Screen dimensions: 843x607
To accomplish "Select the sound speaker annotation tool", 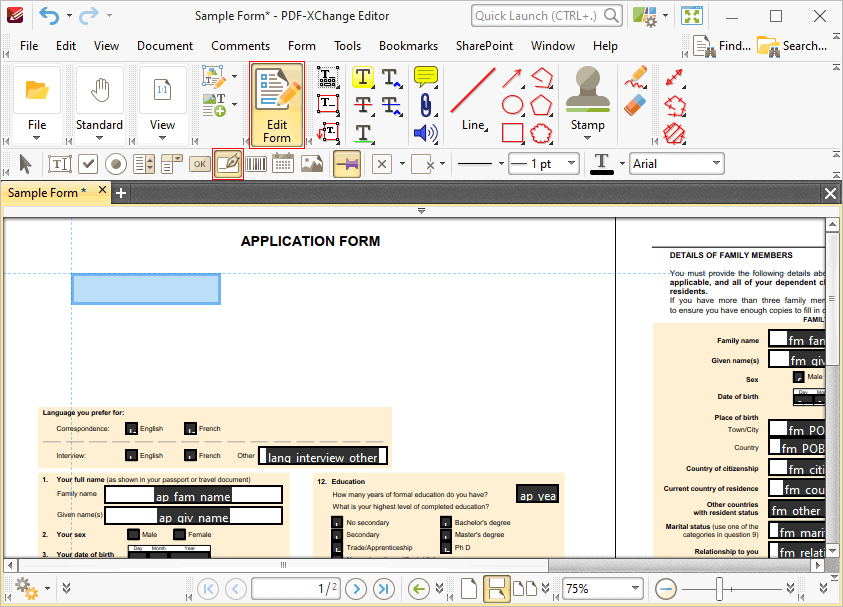I will [x=425, y=133].
